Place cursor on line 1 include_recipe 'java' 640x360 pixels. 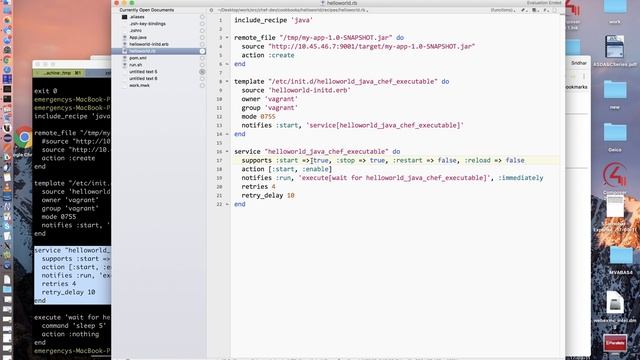(273, 20)
